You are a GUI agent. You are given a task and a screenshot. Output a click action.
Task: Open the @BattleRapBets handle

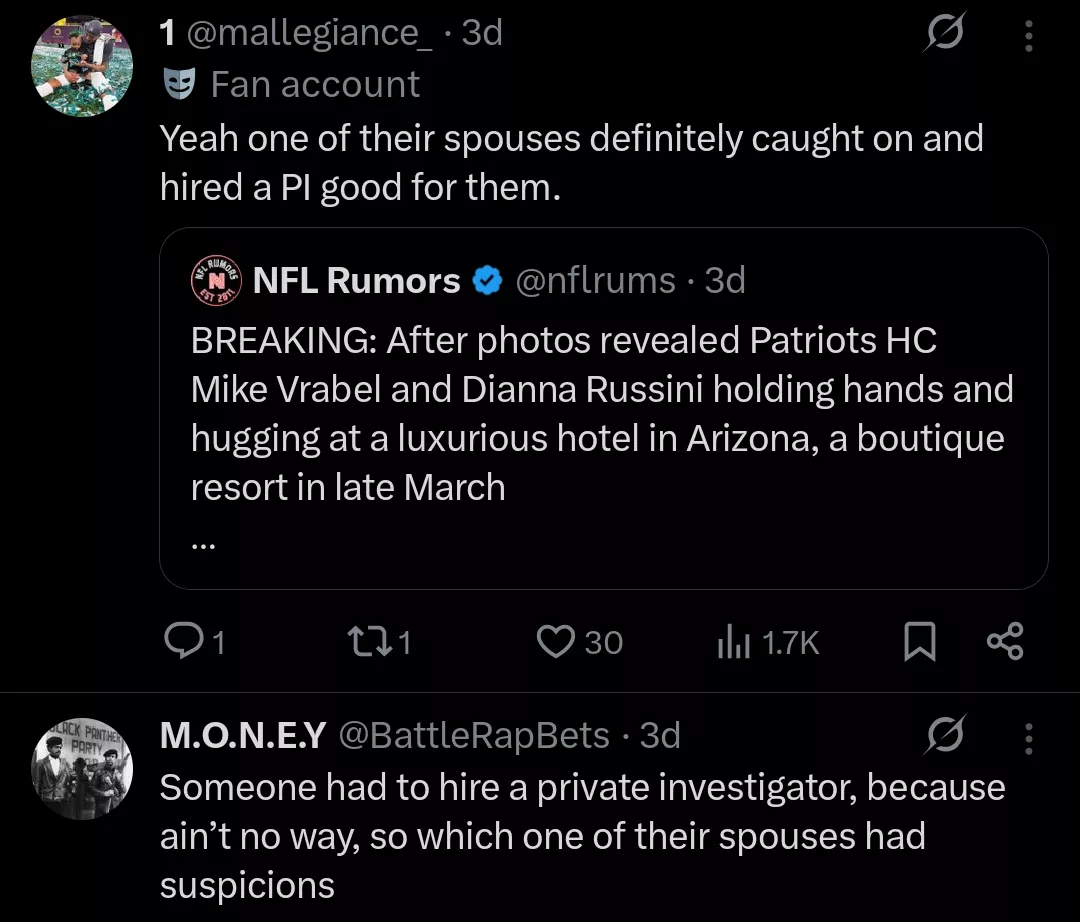tap(474, 736)
